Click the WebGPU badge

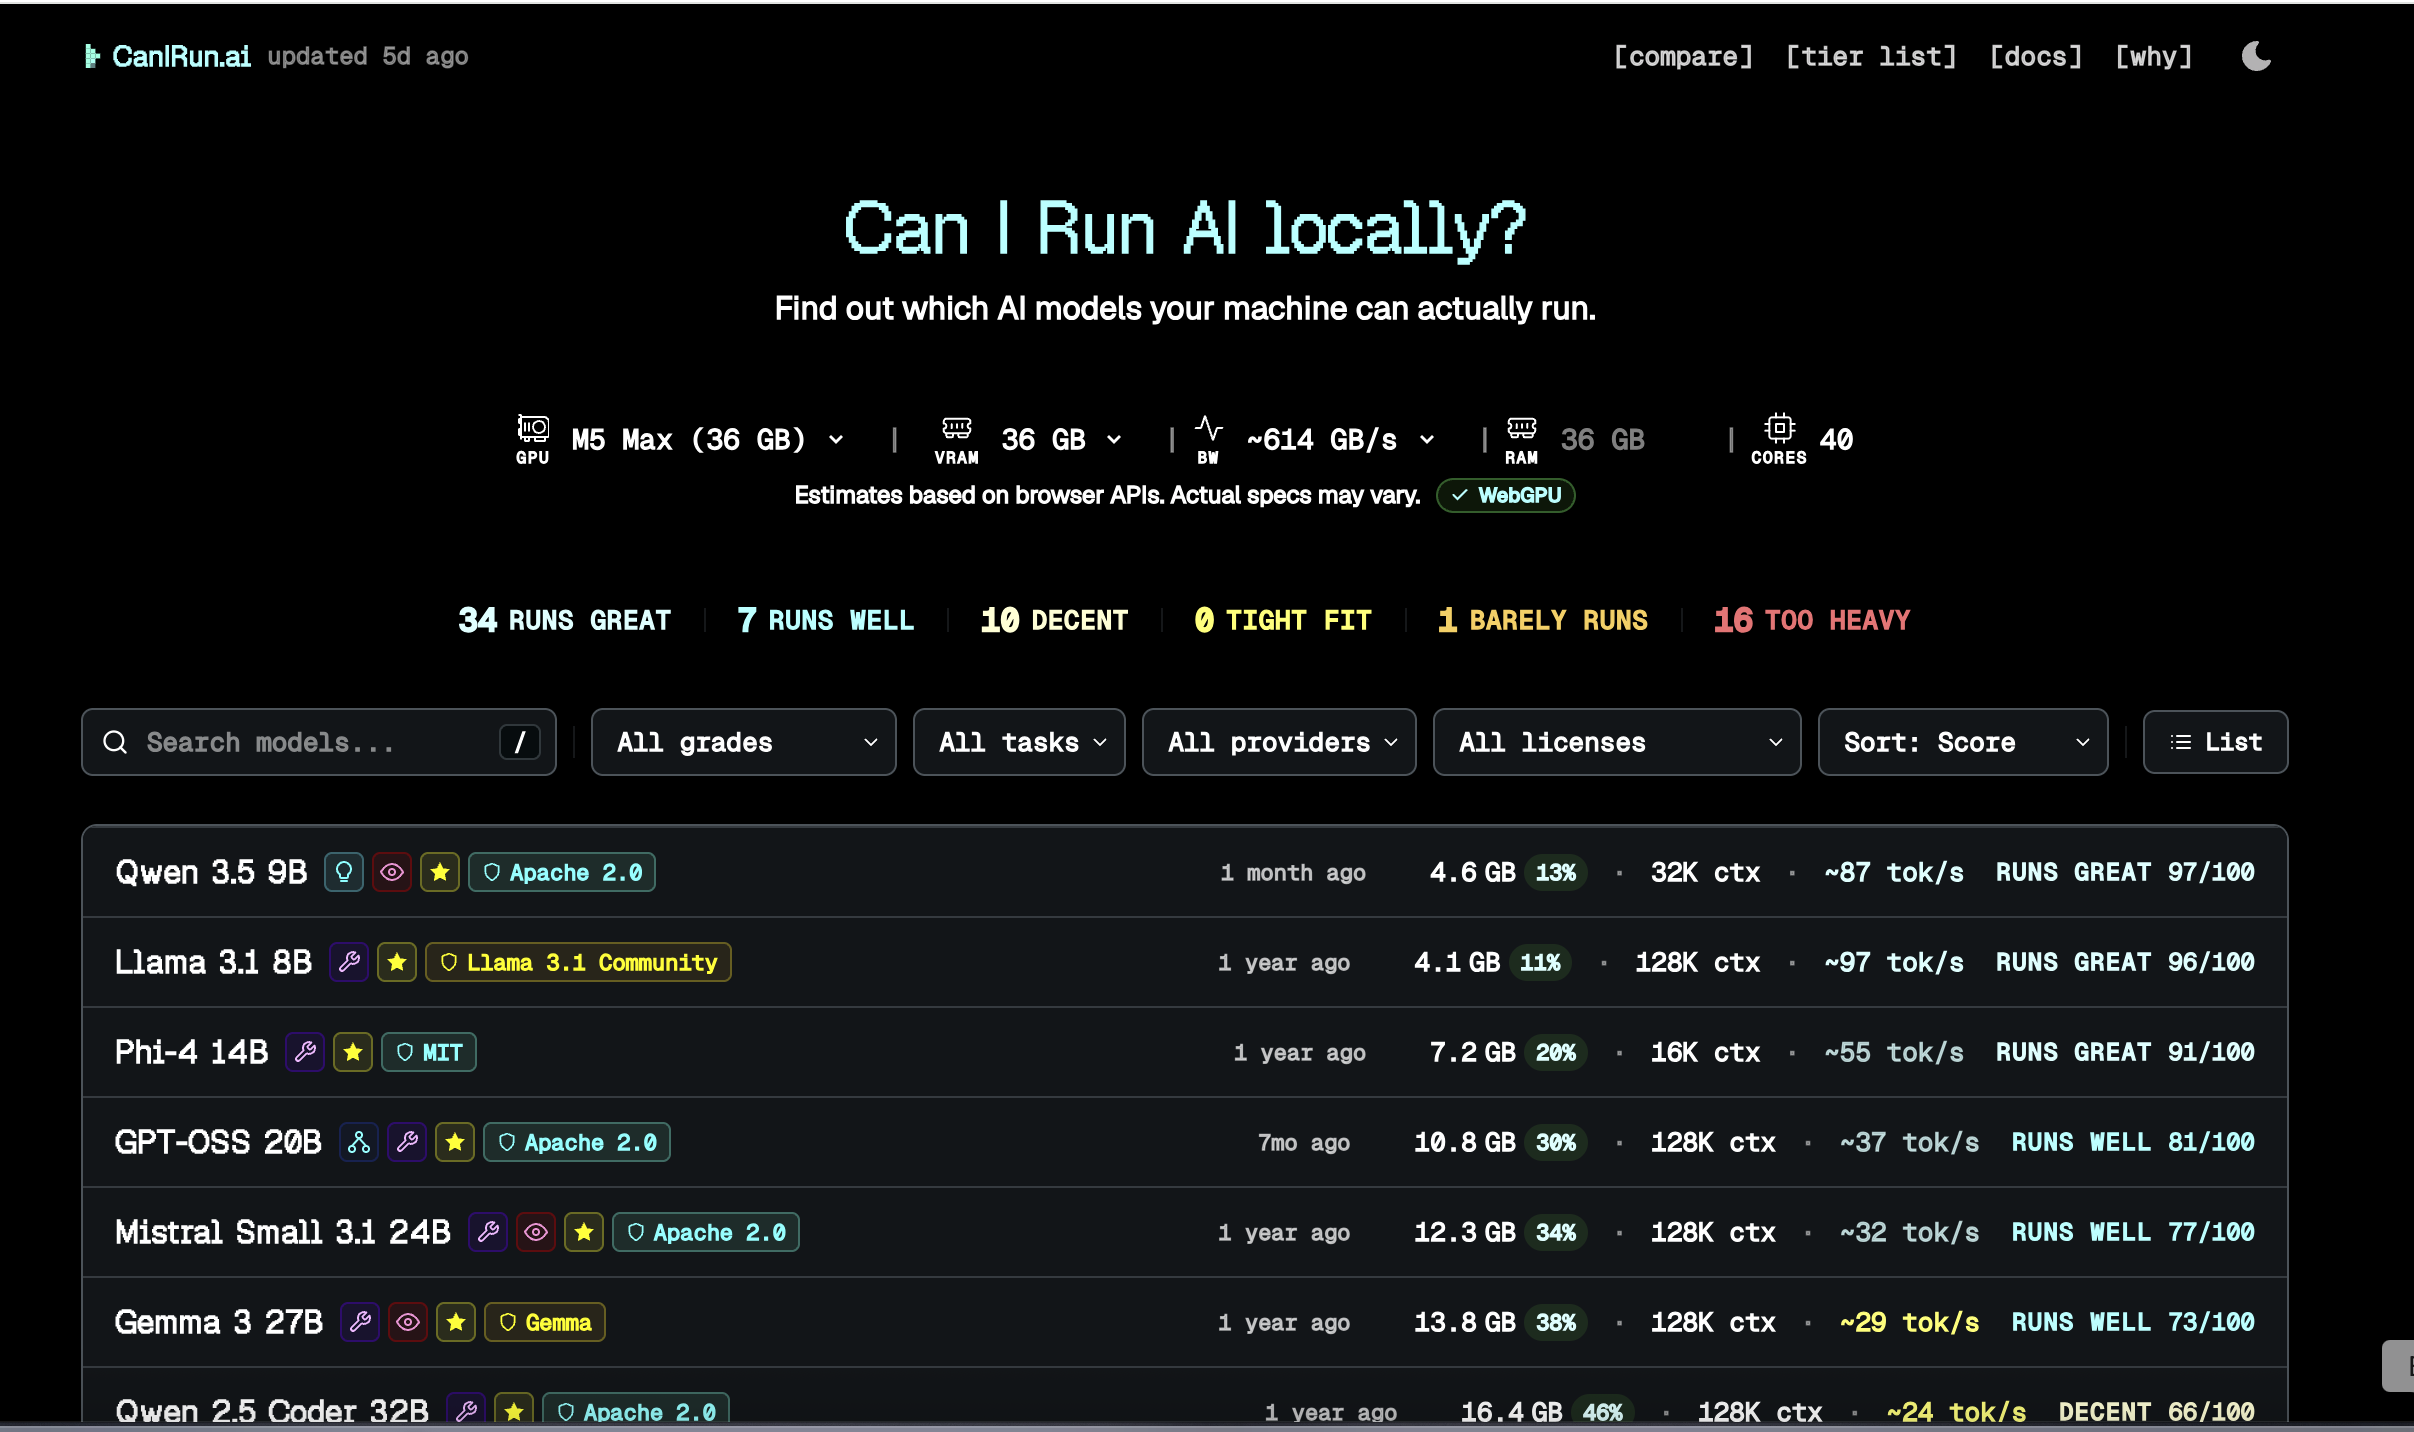1505,495
